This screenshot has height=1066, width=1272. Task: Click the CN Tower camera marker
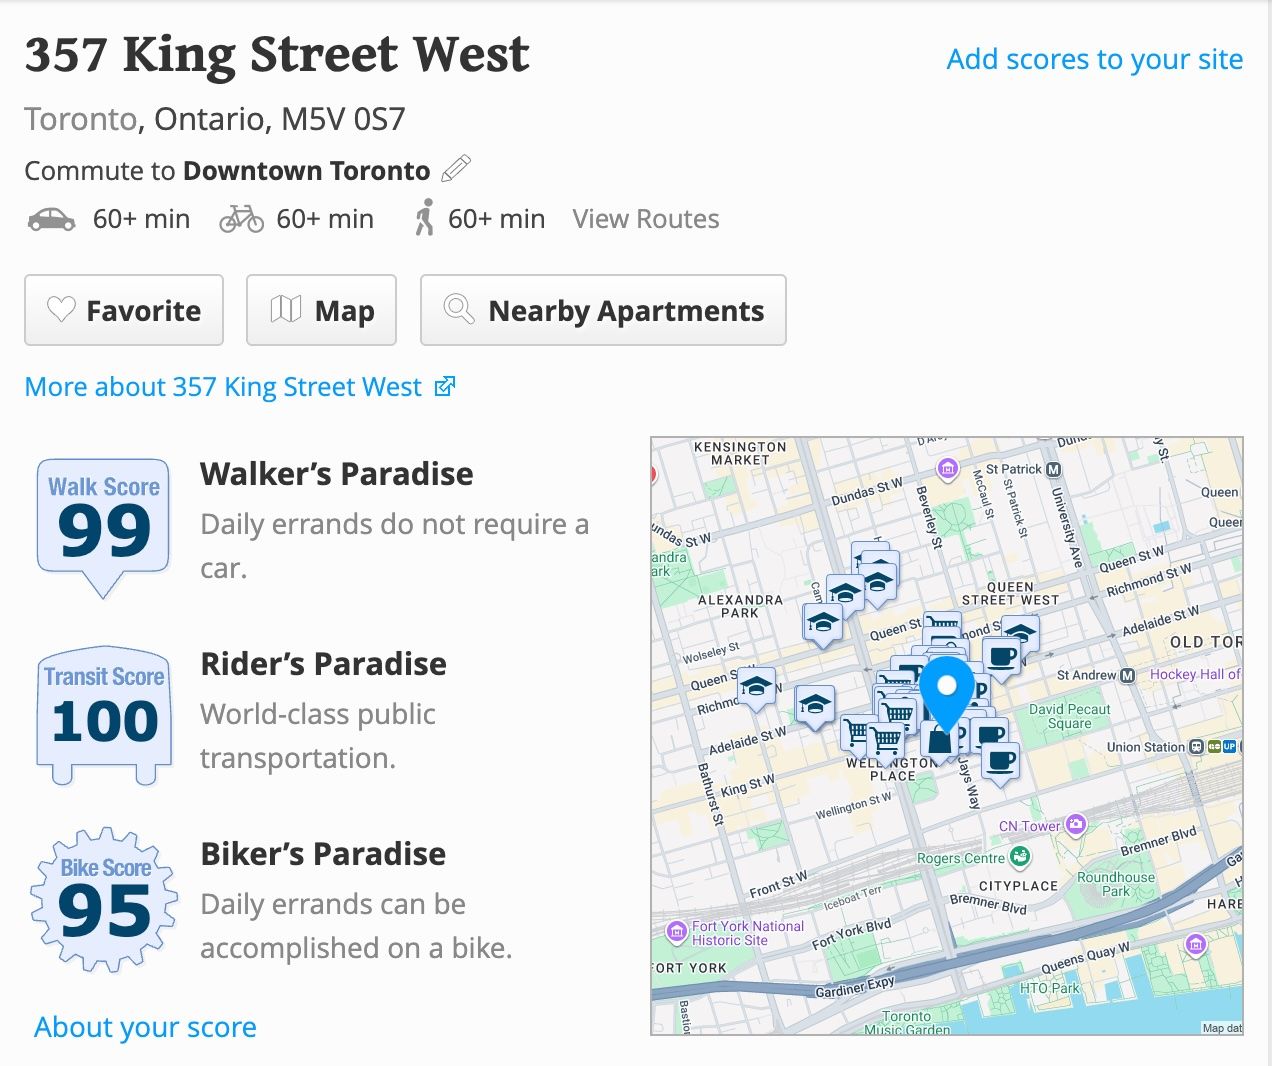[1076, 824]
